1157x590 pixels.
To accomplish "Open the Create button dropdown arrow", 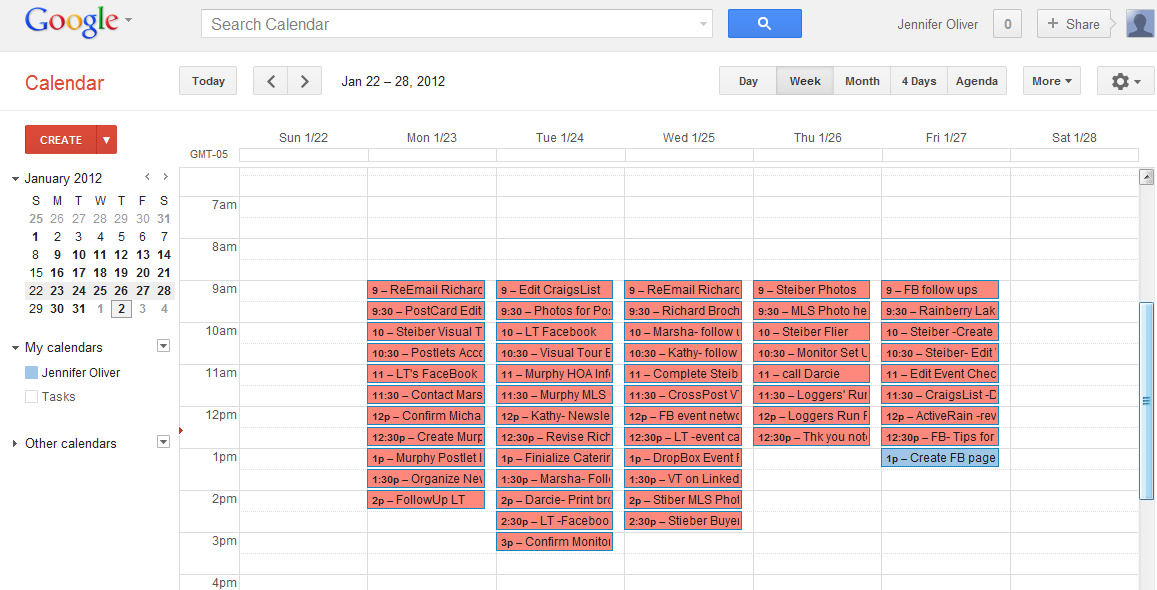I will [x=107, y=140].
